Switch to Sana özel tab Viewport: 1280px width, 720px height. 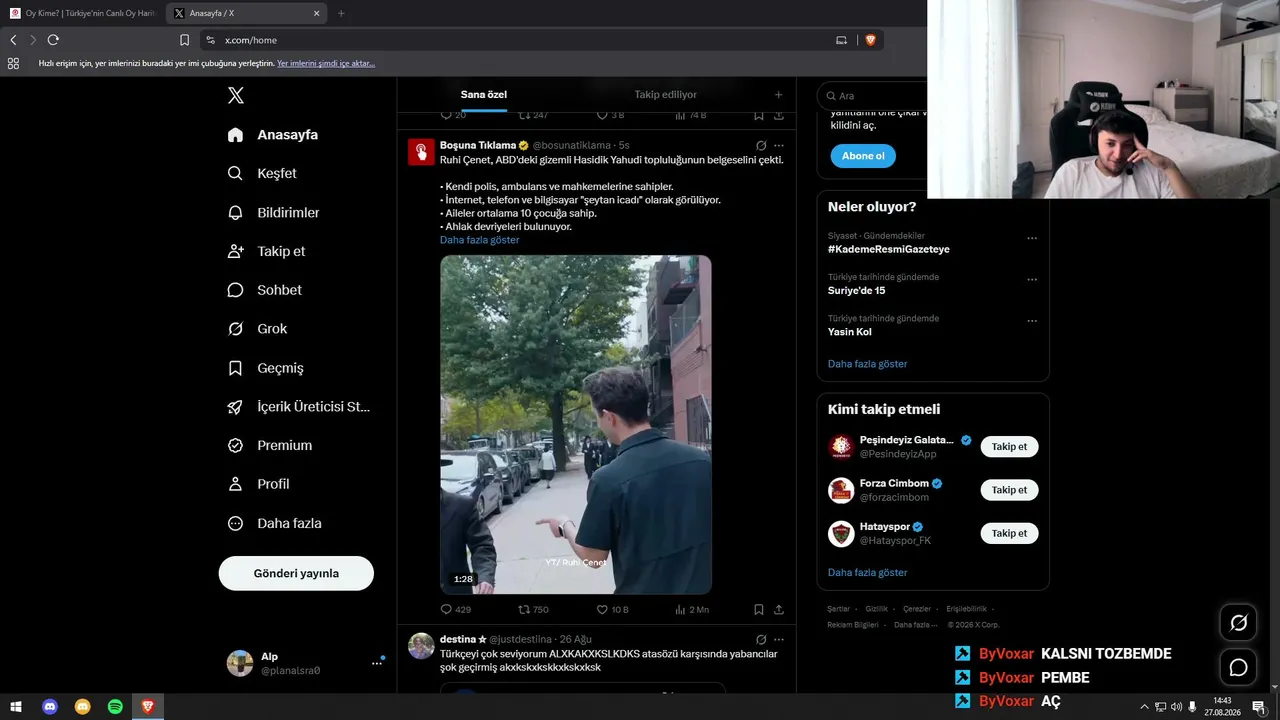[x=484, y=95]
